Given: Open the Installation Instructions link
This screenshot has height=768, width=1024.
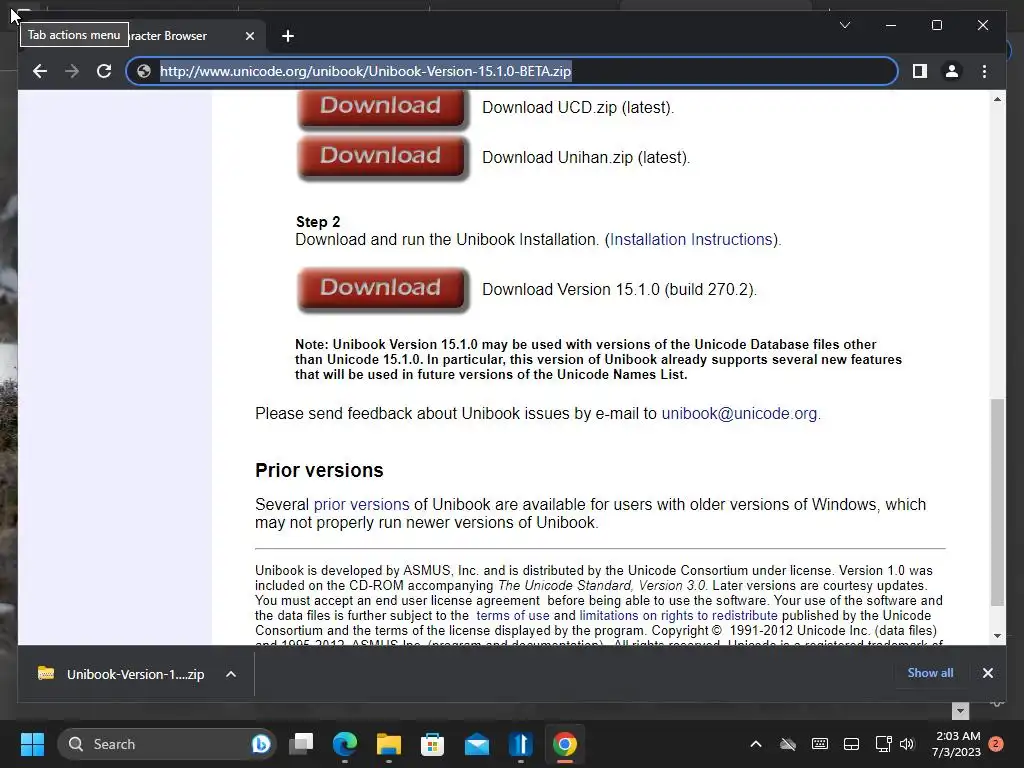Looking at the screenshot, I should (691, 240).
